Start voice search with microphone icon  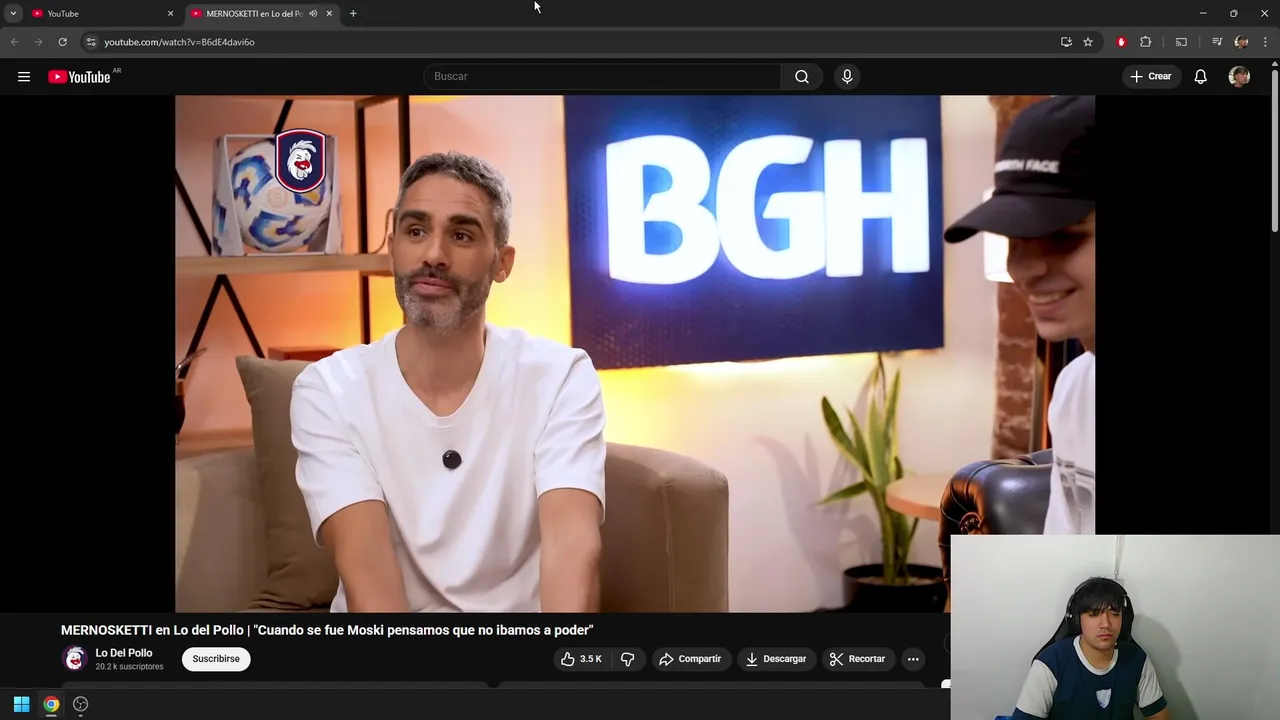coord(847,77)
